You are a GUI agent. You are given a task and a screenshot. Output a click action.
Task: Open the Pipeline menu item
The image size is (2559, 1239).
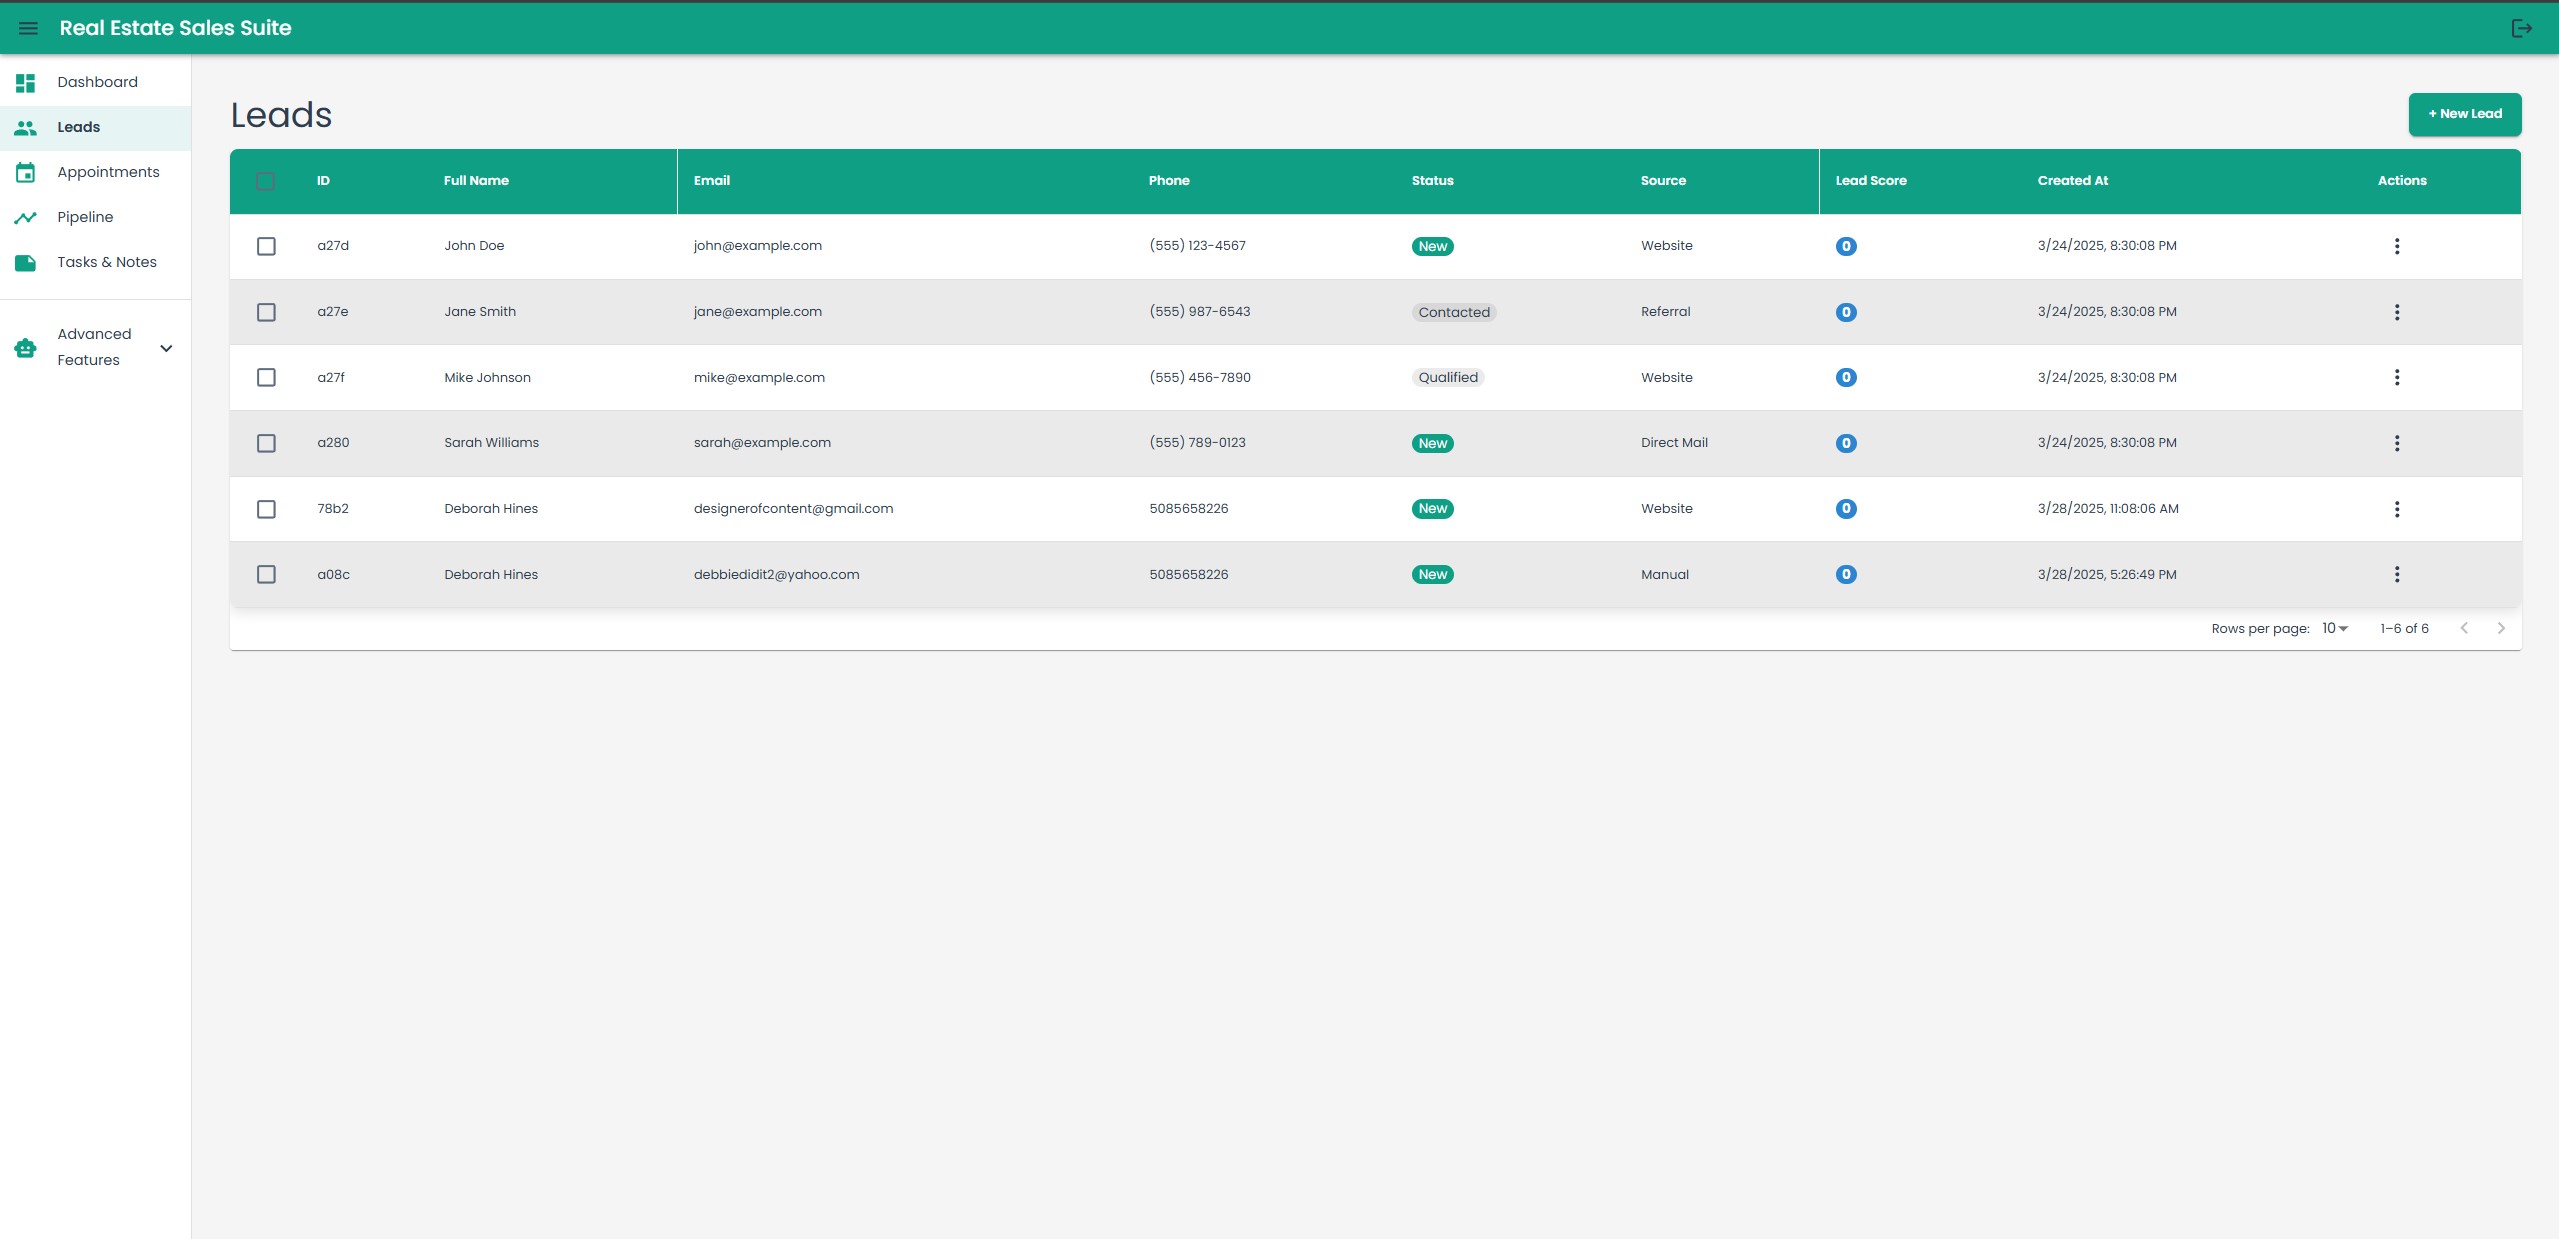(85, 217)
